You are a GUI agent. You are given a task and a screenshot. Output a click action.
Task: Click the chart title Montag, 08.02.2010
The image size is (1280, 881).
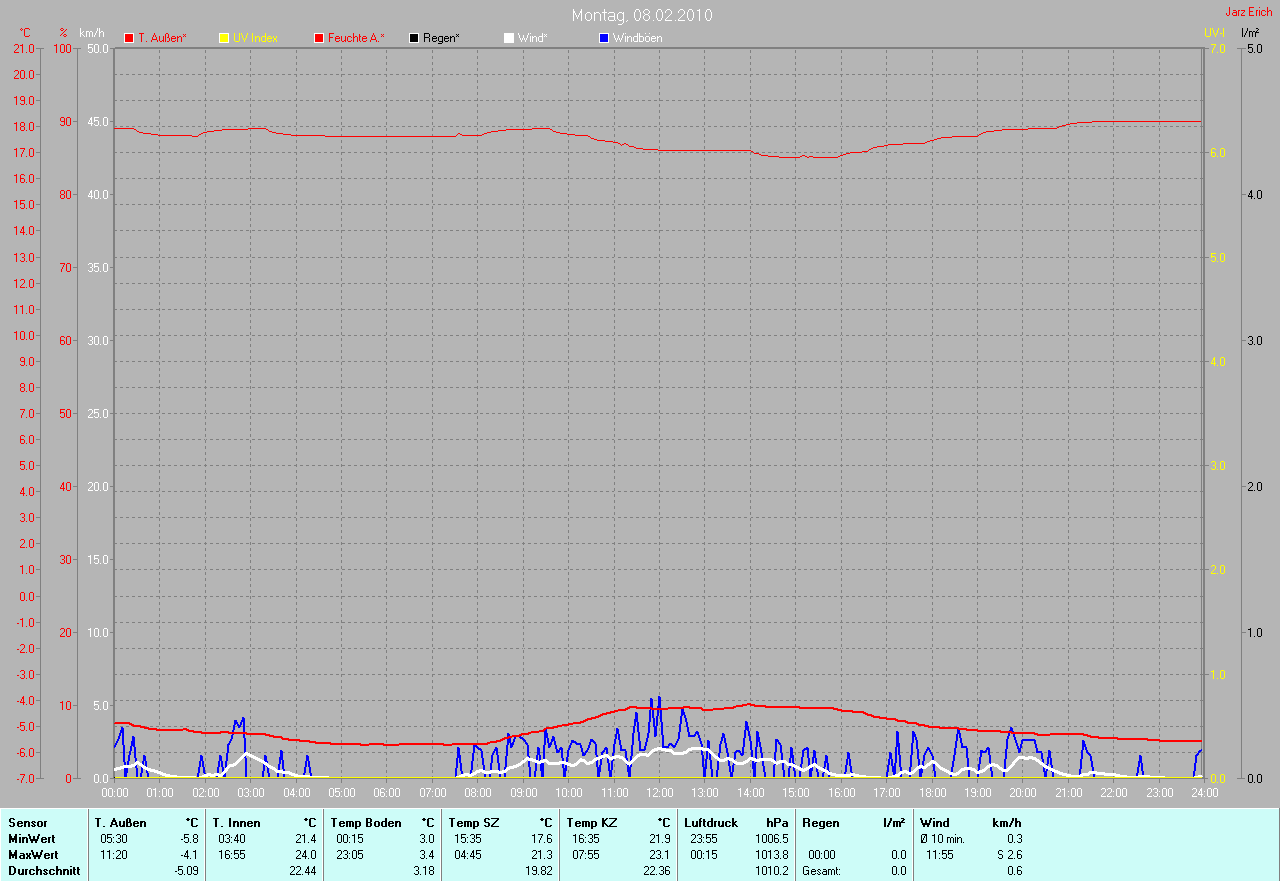[642, 16]
